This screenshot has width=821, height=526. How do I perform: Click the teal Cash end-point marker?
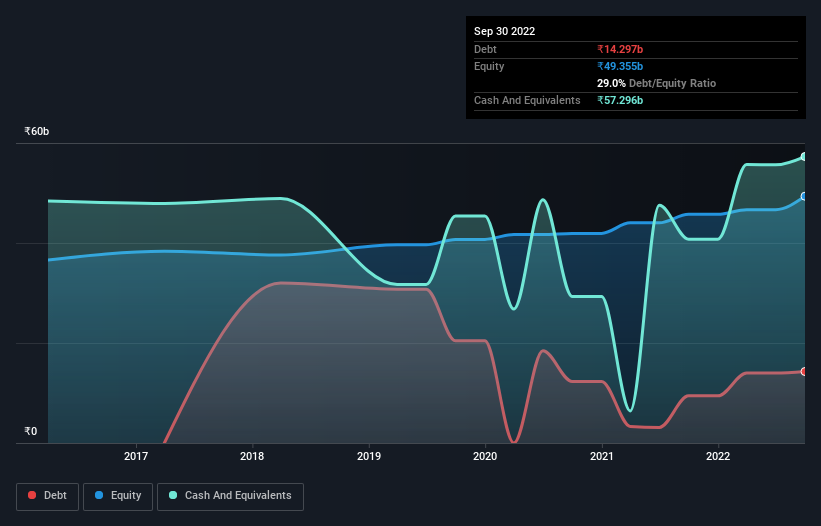coord(804,156)
